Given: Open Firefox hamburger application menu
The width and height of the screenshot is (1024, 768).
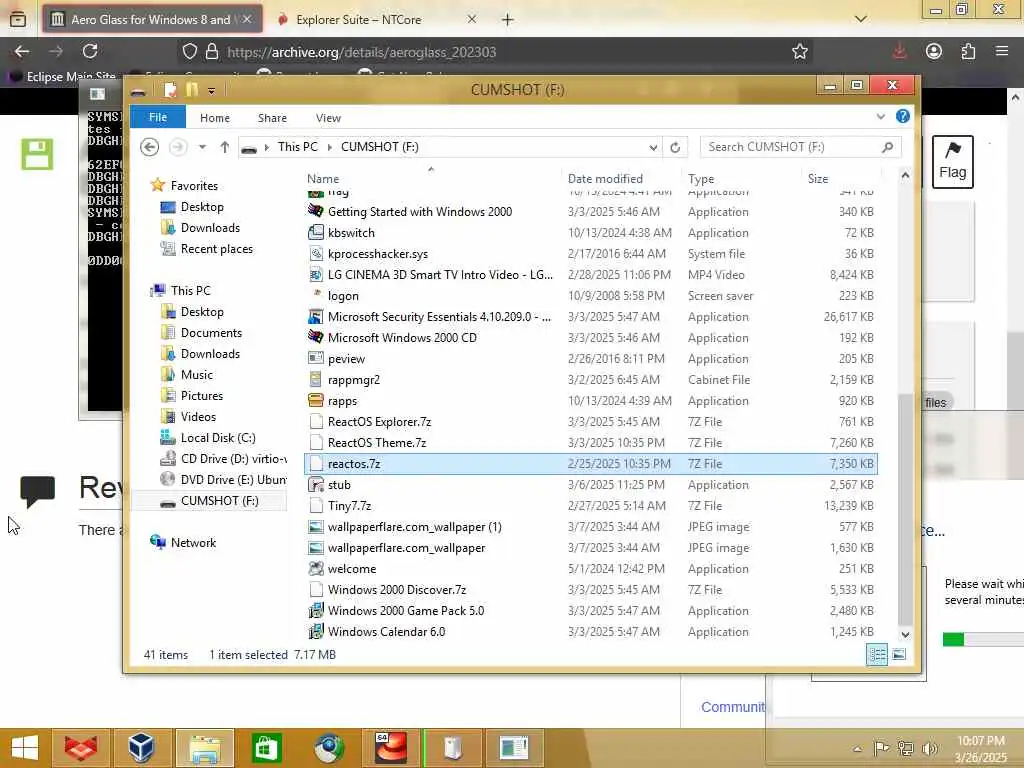Looking at the screenshot, I should [x=1002, y=51].
